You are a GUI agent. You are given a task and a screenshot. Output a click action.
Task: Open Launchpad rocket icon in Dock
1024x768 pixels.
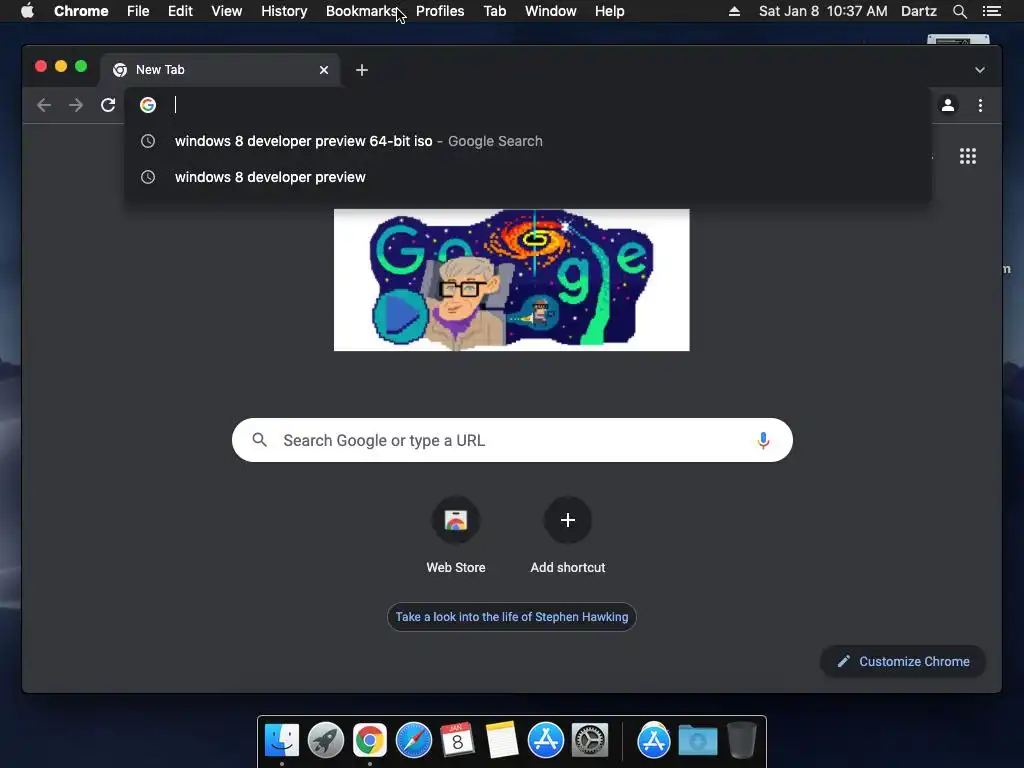pyautogui.click(x=326, y=741)
